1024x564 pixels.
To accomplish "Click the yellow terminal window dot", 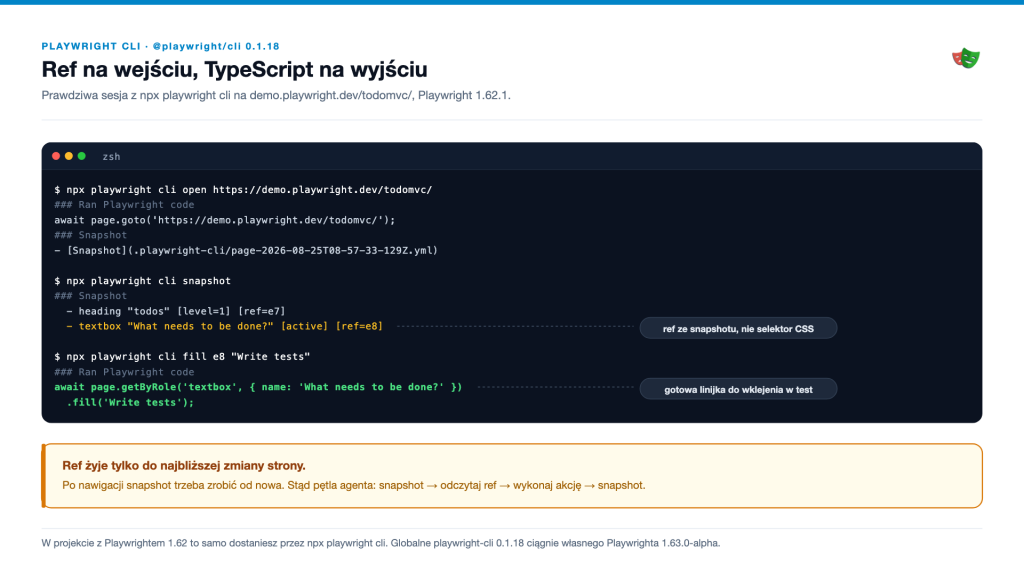I will tap(69, 156).
